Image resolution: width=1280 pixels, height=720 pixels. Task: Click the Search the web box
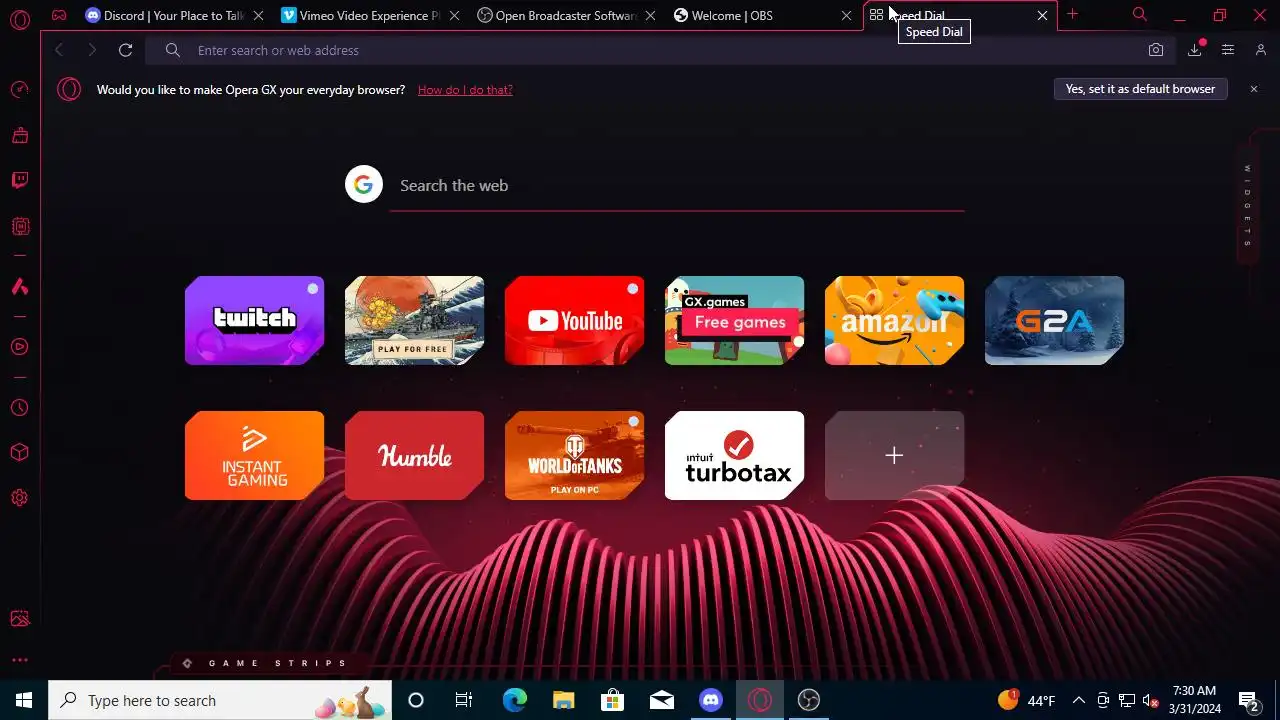677,186
